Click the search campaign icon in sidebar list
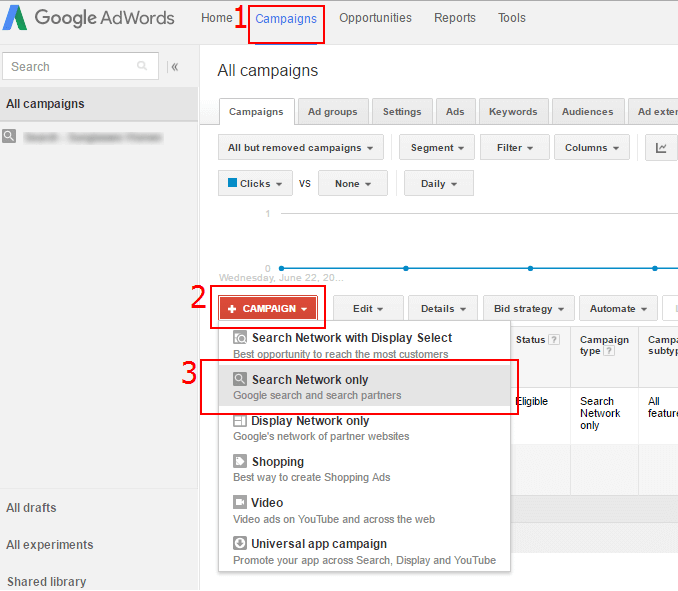Viewport: 678px width, 591px height. pyautogui.click(x=9, y=136)
